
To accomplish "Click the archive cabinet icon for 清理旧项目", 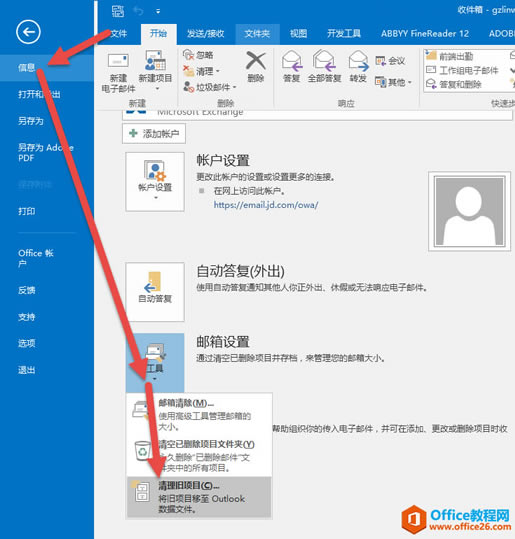I will [x=141, y=491].
